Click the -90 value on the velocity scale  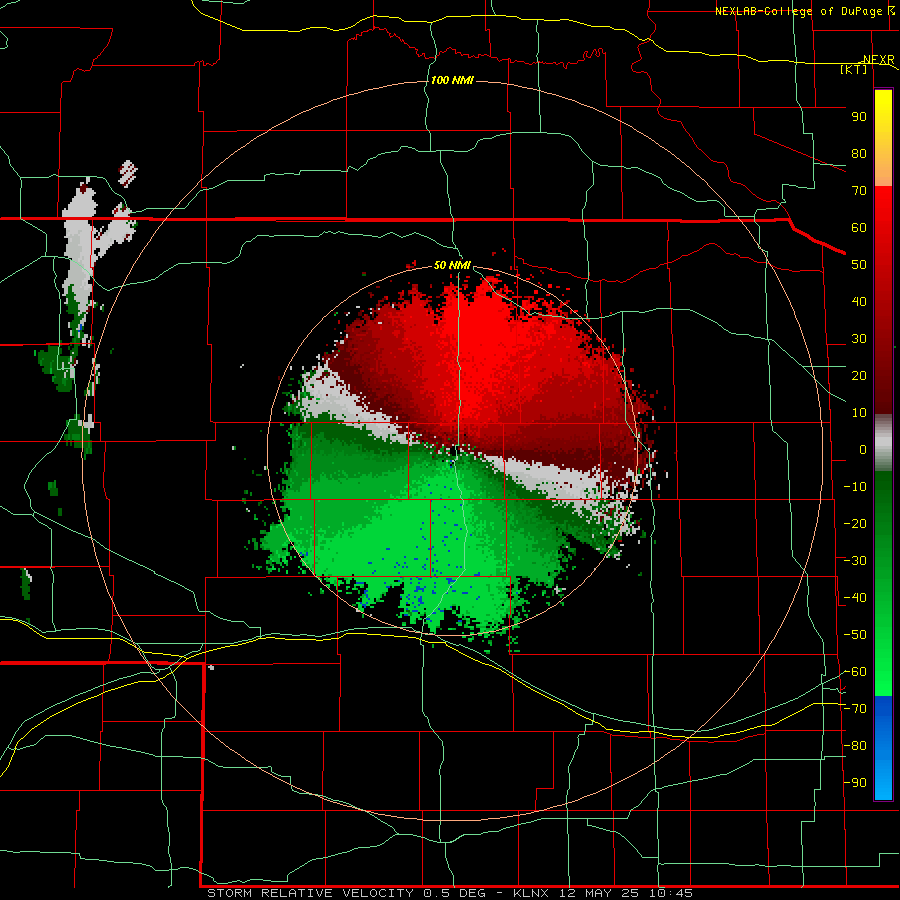pos(855,783)
